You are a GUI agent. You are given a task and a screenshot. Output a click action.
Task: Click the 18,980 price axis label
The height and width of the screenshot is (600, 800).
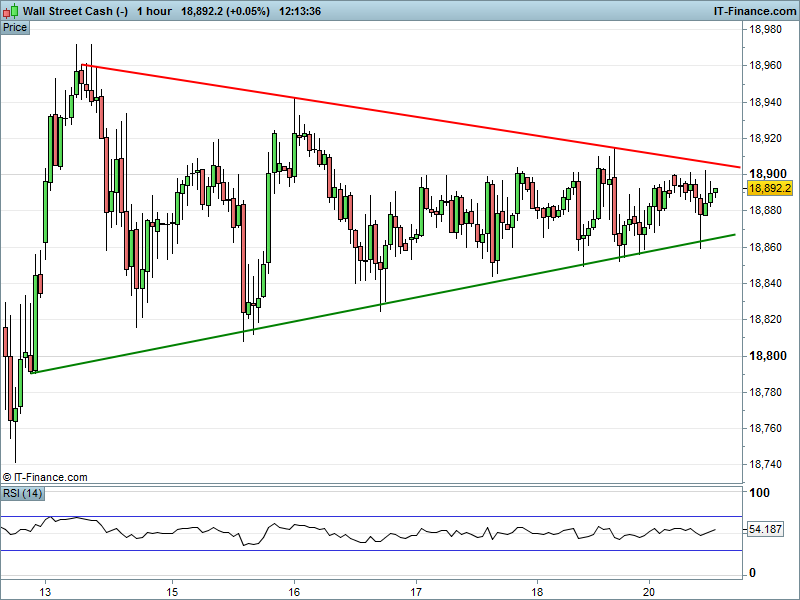click(765, 30)
